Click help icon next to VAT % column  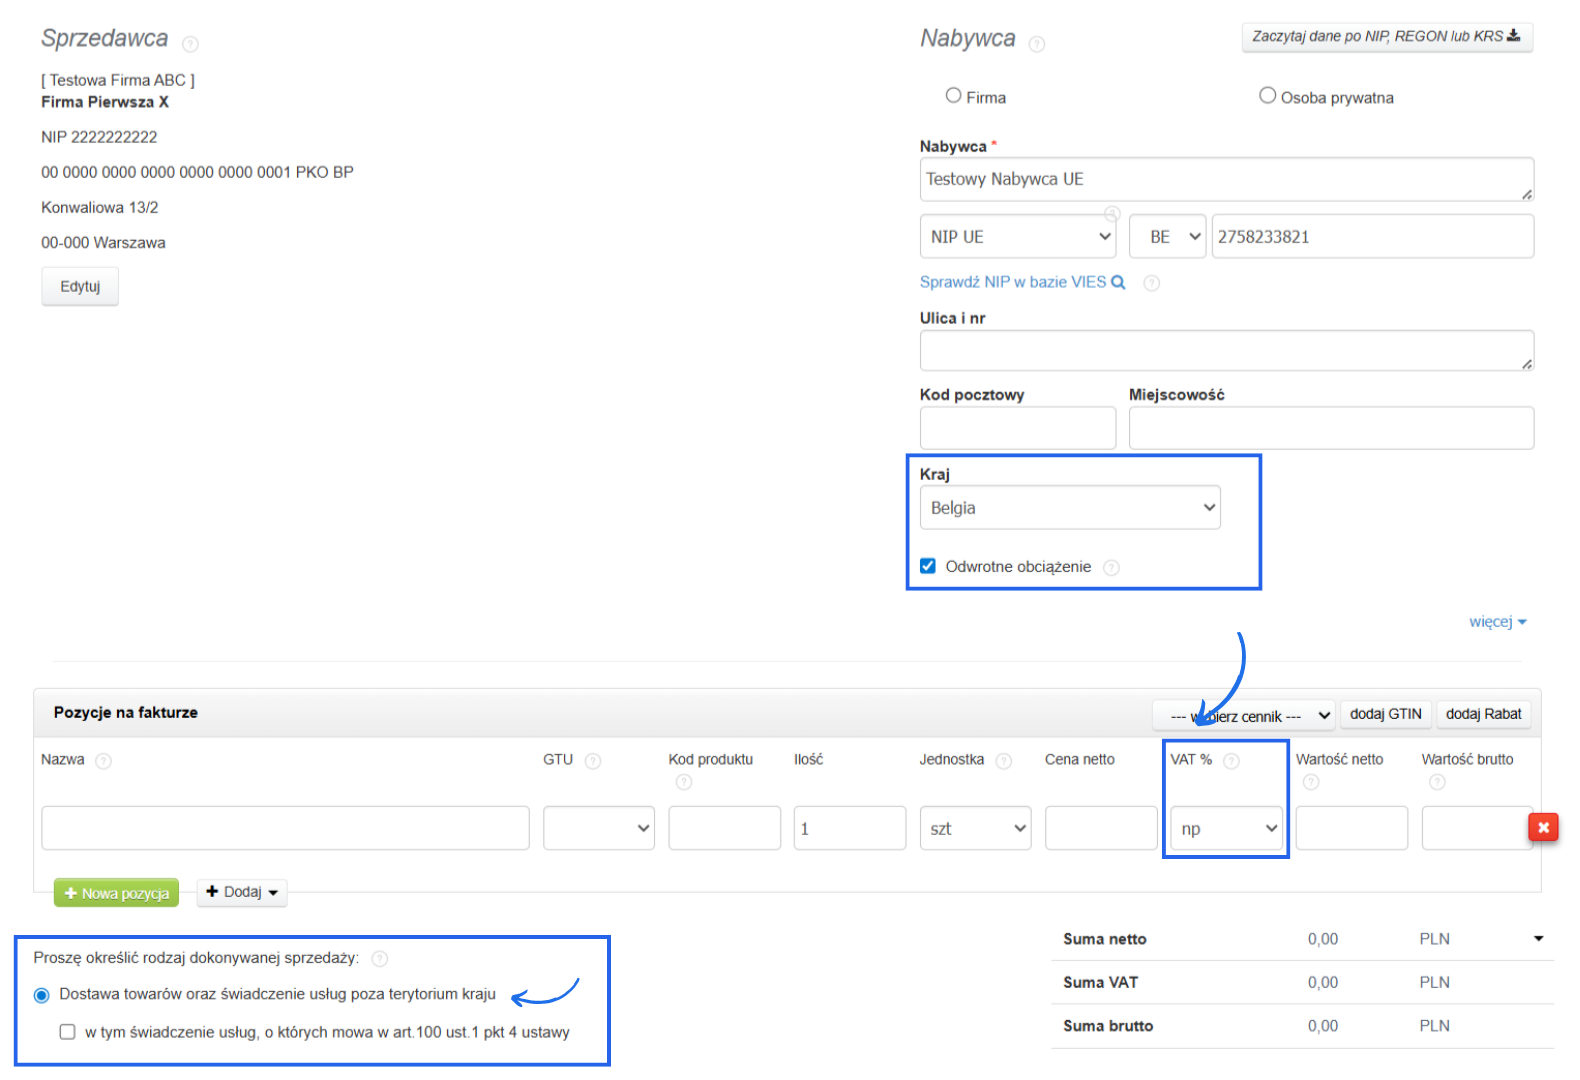tap(1231, 761)
